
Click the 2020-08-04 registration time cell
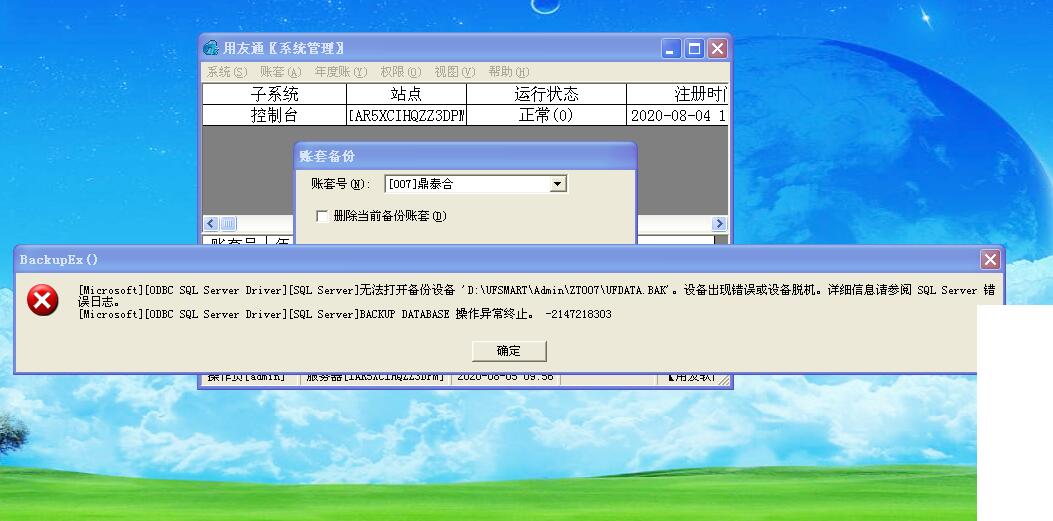point(678,115)
